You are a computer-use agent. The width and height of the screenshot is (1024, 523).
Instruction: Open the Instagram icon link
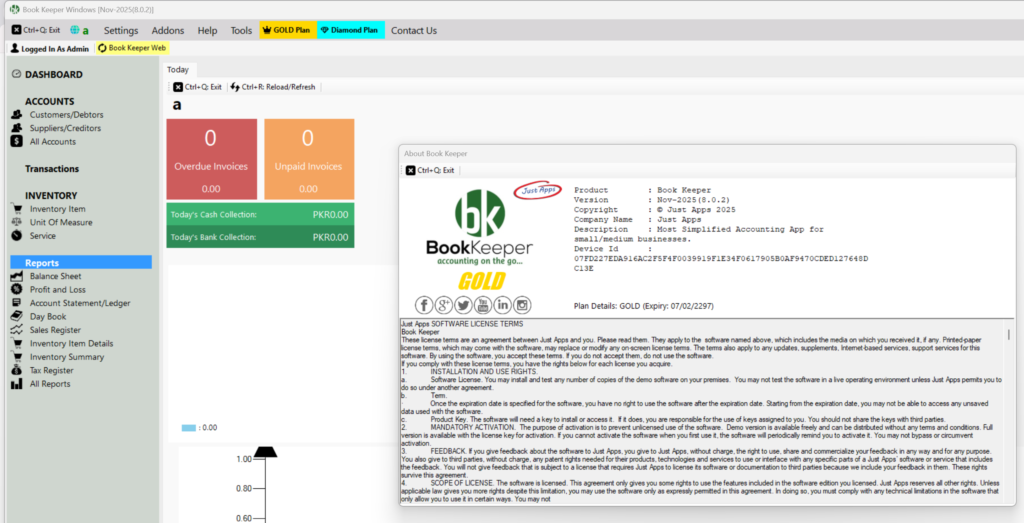pos(522,305)
